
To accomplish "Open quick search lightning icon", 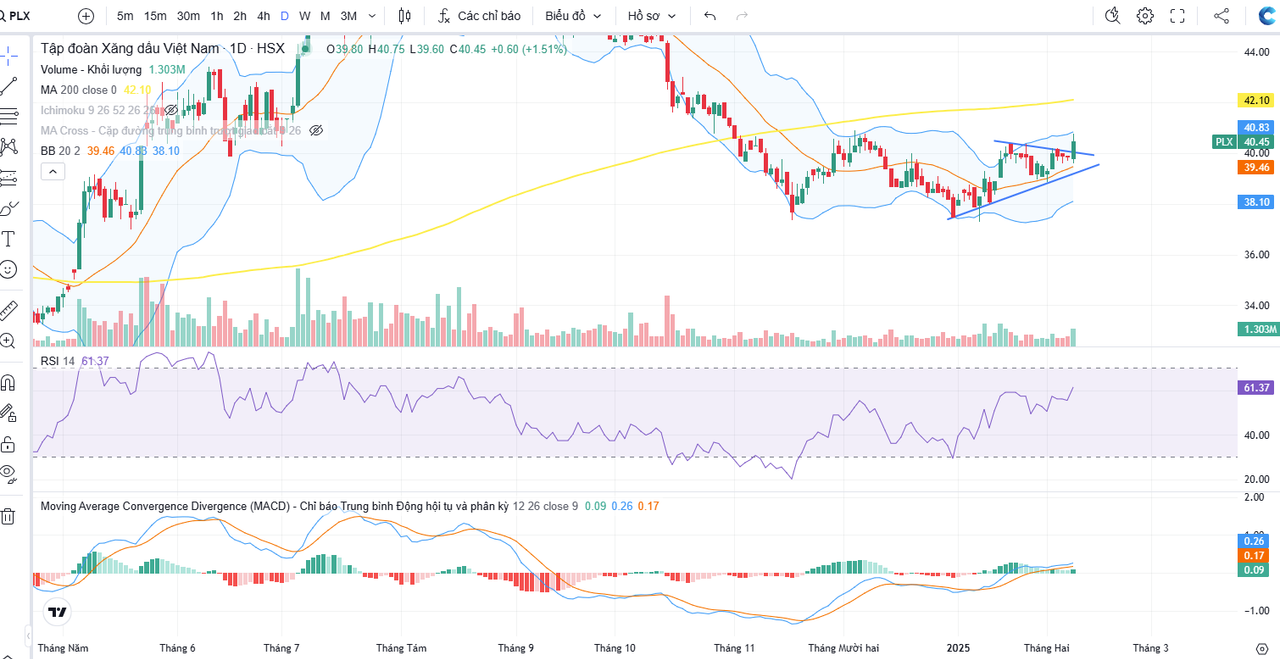I will [x=1113, y=16].
